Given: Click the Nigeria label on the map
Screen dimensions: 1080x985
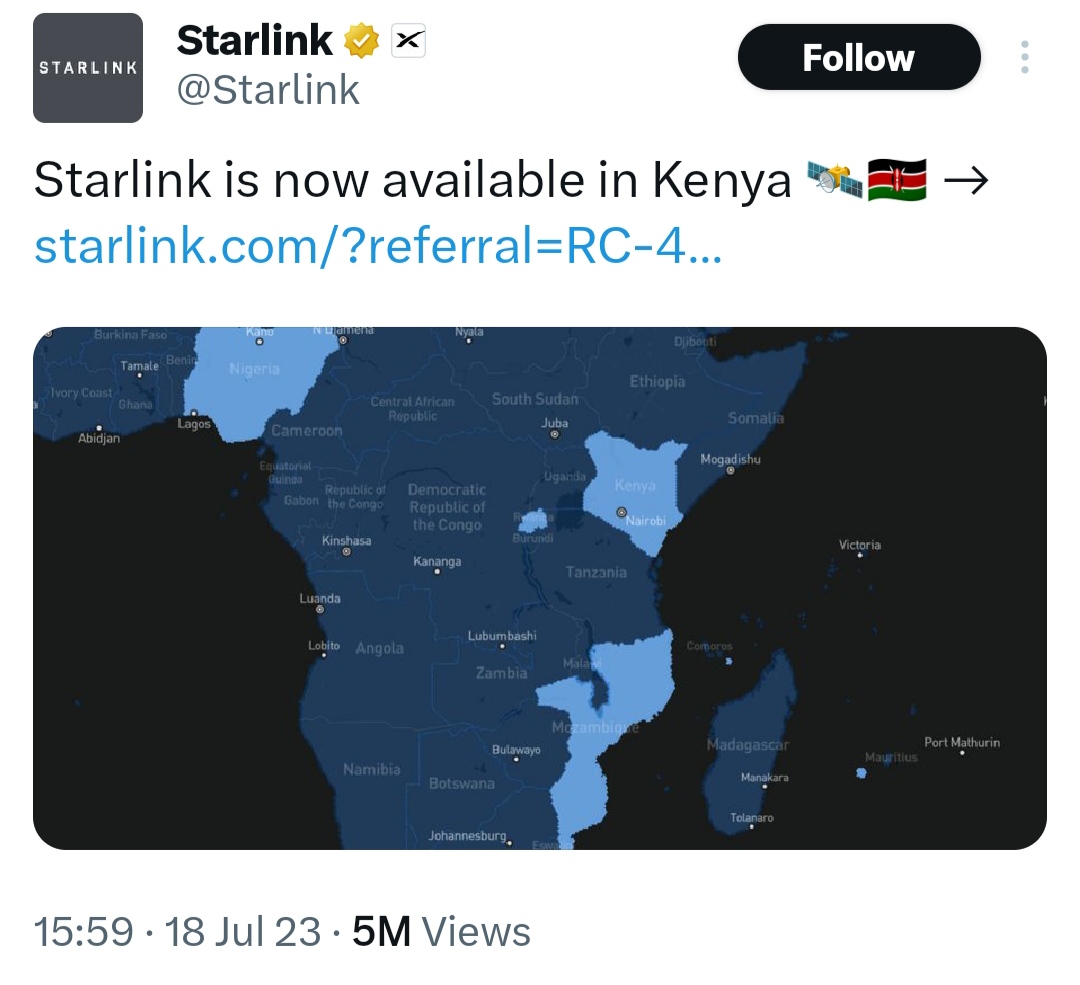Looking at the screenshot, I should click(254, 370).
